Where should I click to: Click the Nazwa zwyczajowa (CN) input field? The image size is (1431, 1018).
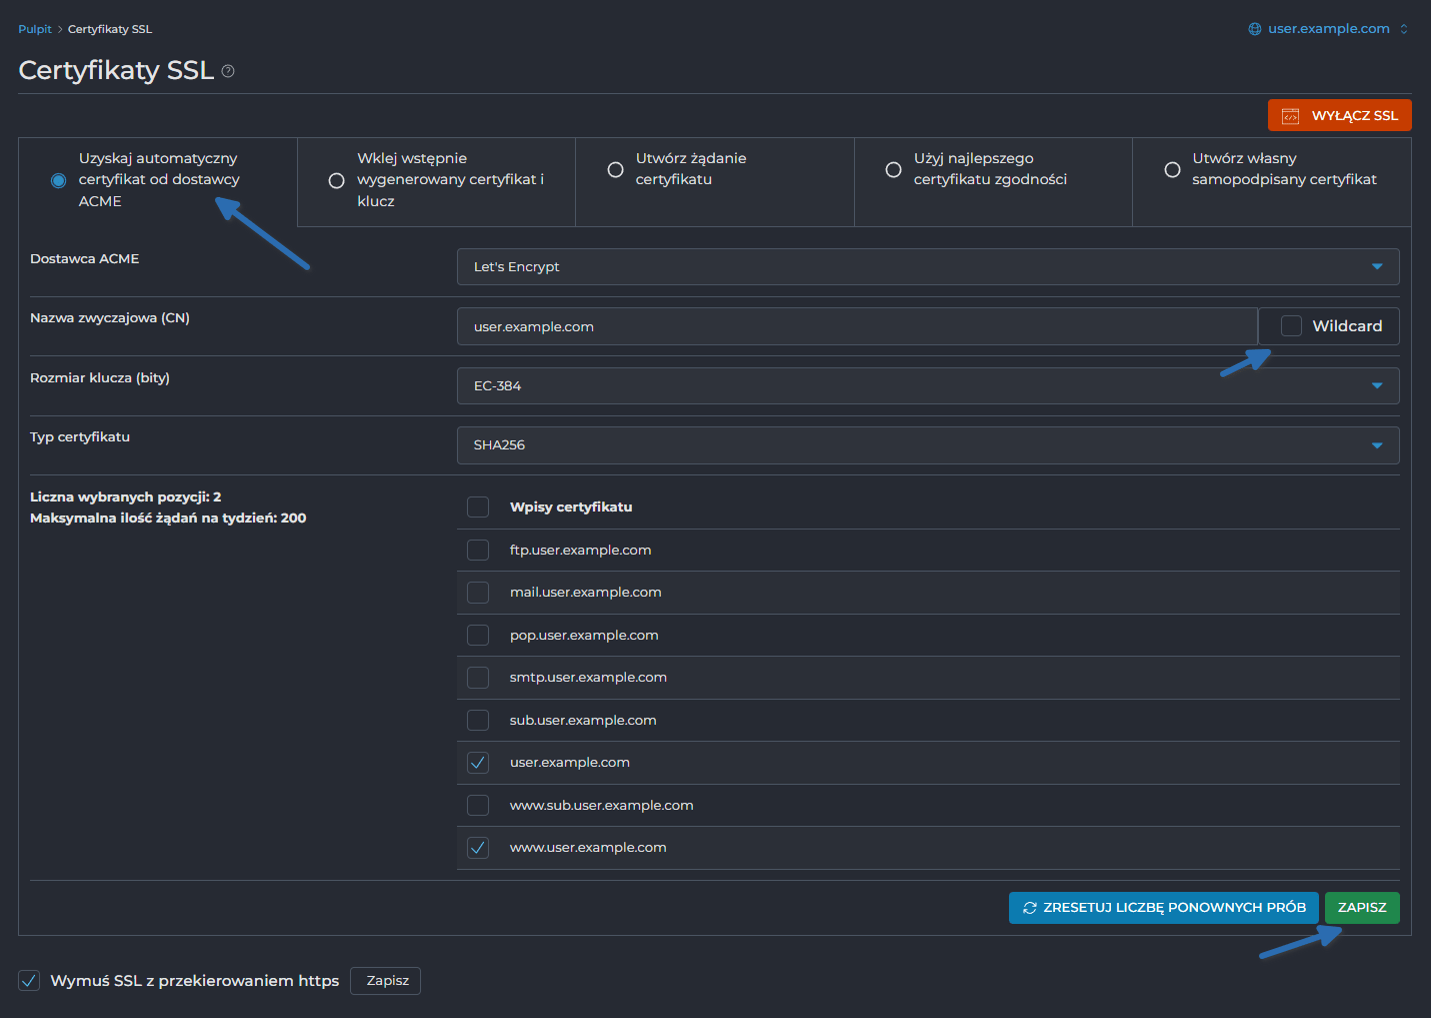(x=856, y=327)
